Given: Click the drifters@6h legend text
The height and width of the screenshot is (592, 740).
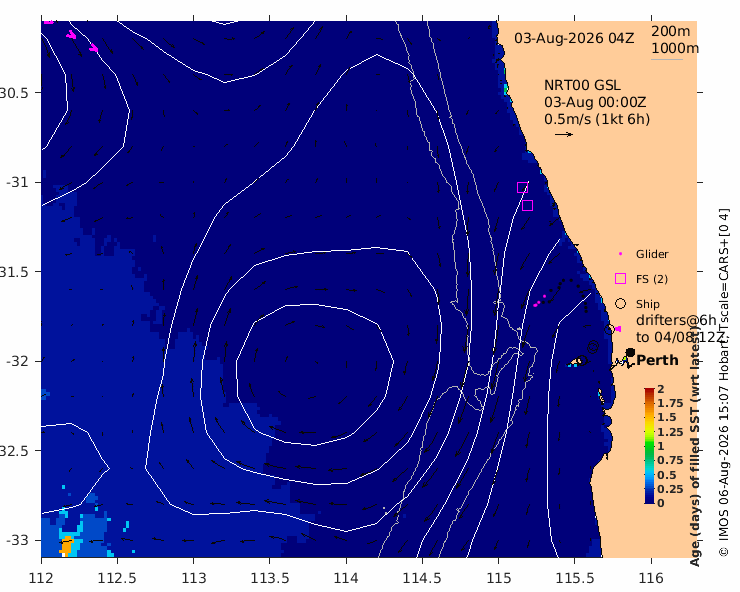Looking at the screenshot, I should (676, 320).
